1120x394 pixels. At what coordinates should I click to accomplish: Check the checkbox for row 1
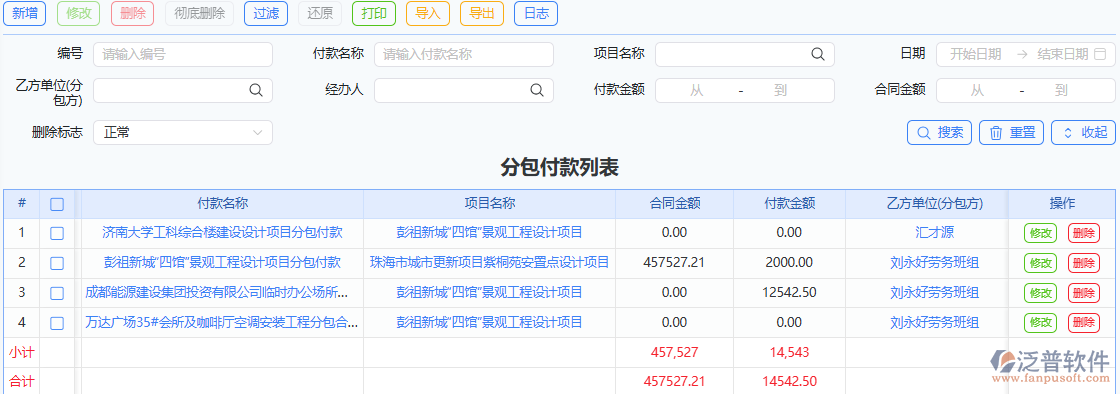click(x=57, y=233)
